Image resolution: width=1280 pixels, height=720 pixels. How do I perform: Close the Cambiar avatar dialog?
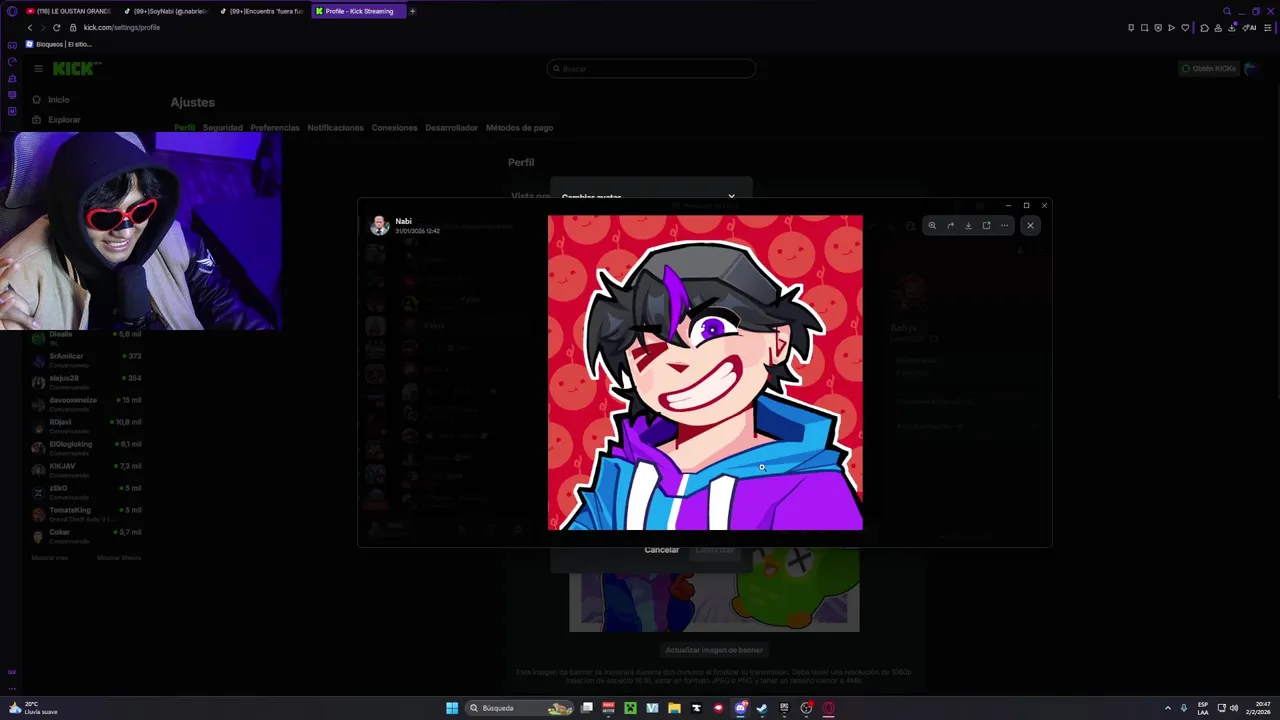[x=731, y=197]
